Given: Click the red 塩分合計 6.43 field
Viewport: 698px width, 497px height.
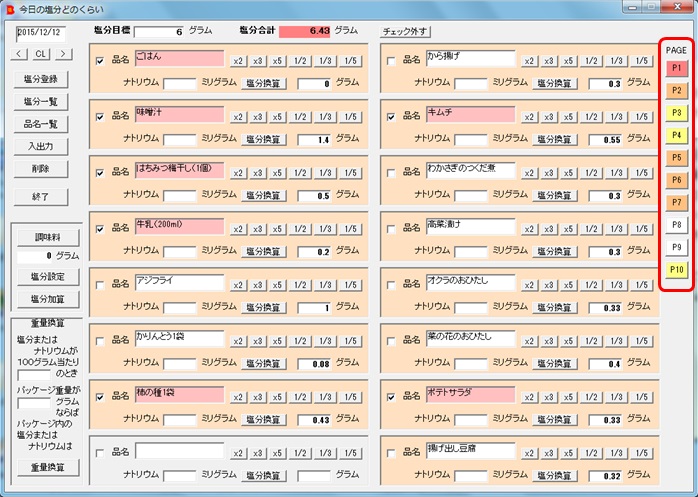Looking at the screenshot, I should pyautogui.click(x=305, y=31).
